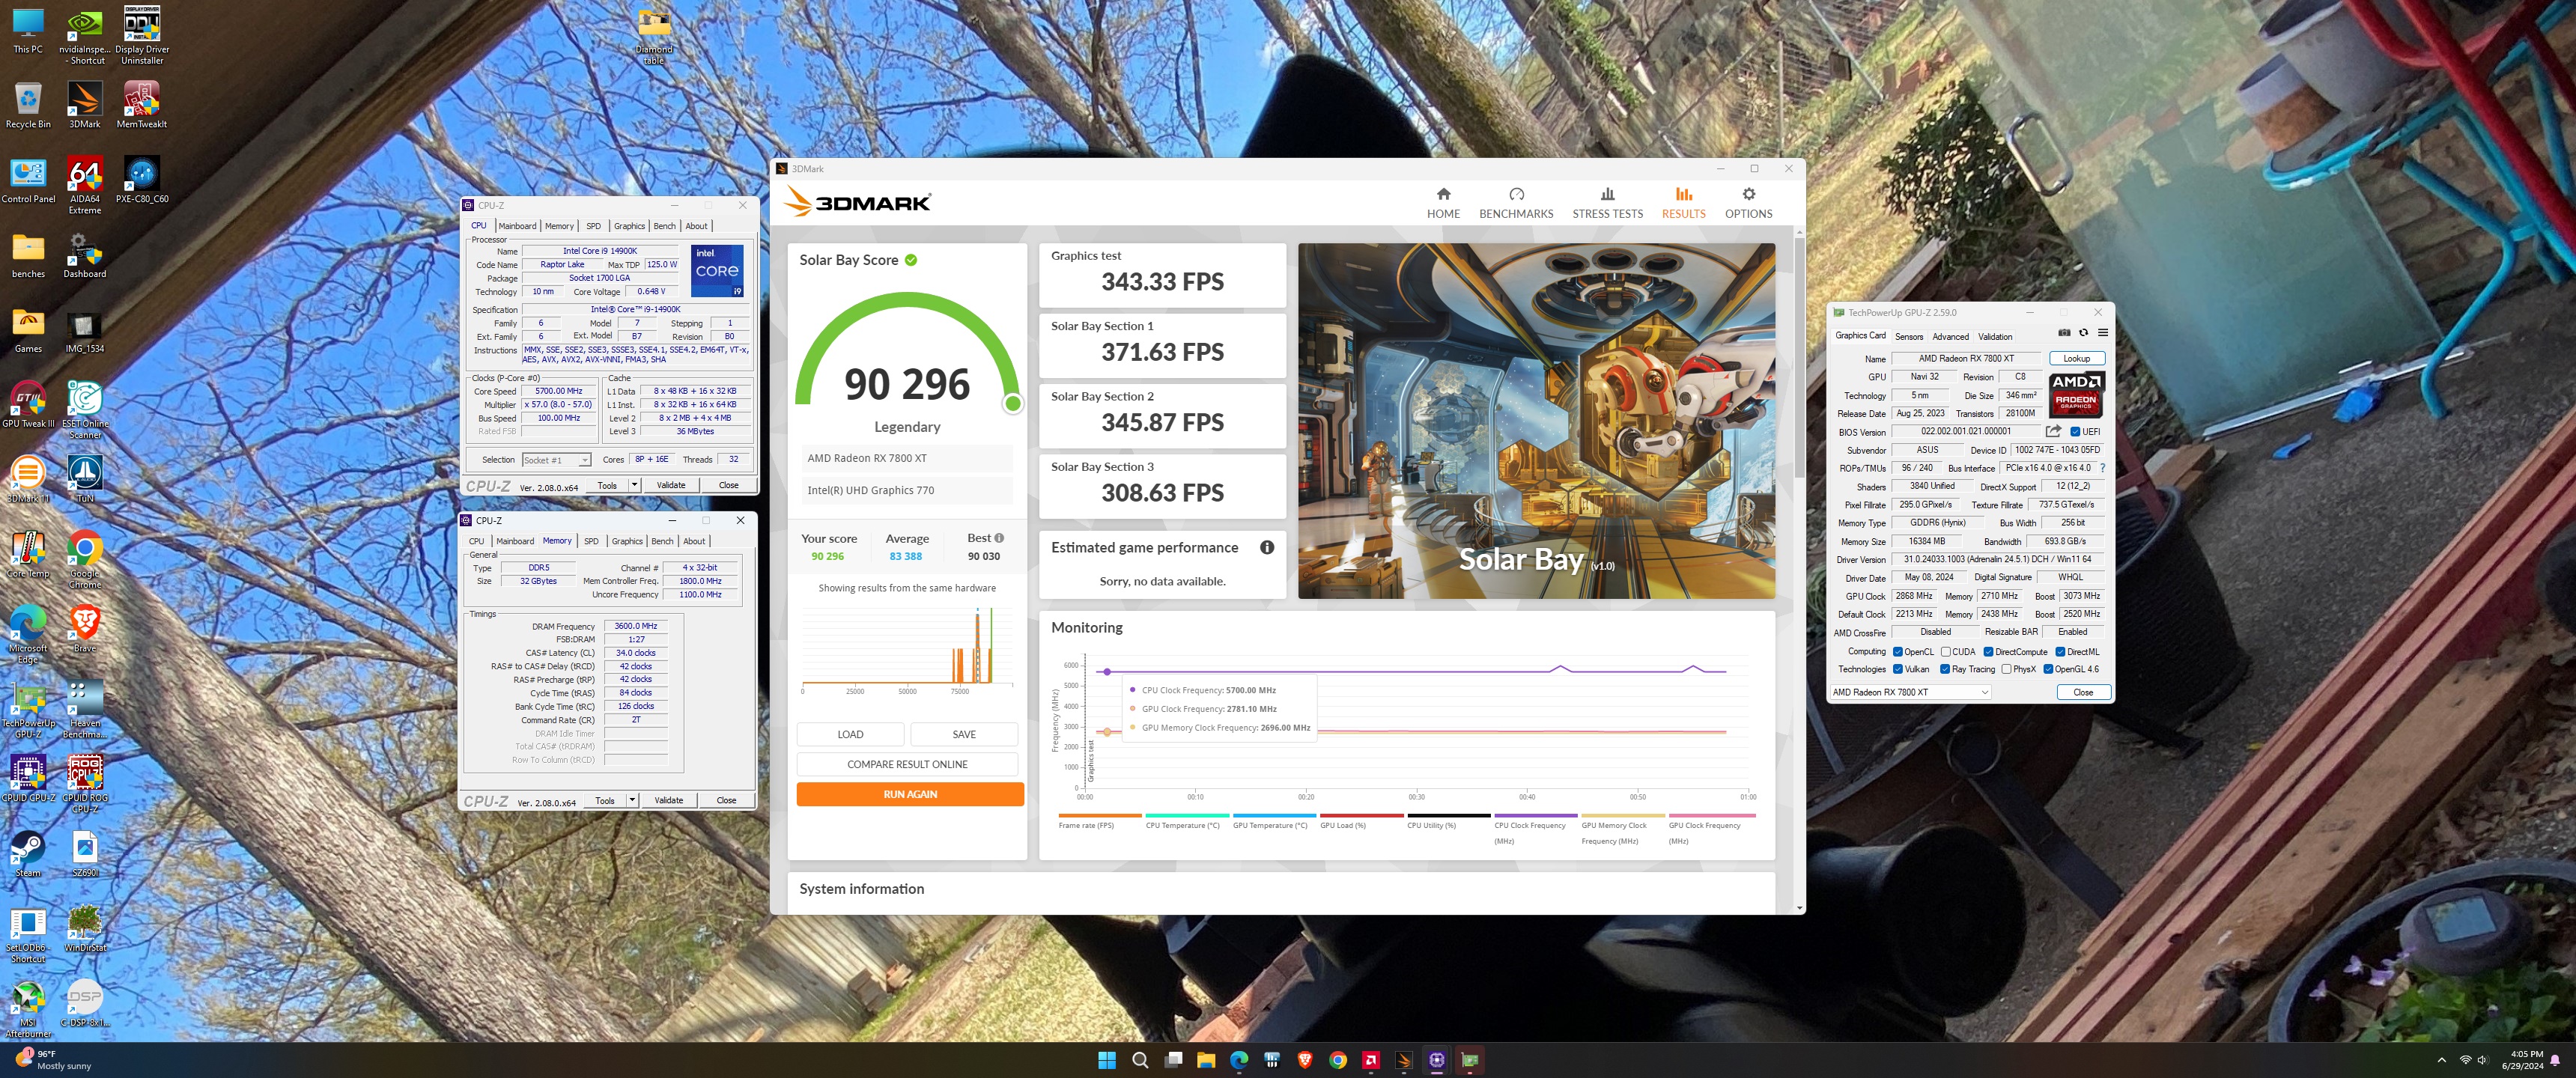The image size is (2576, 1078).
Task: Switch to Bench tab in upper CPU-Z window
Action: [x=665, y=226]
